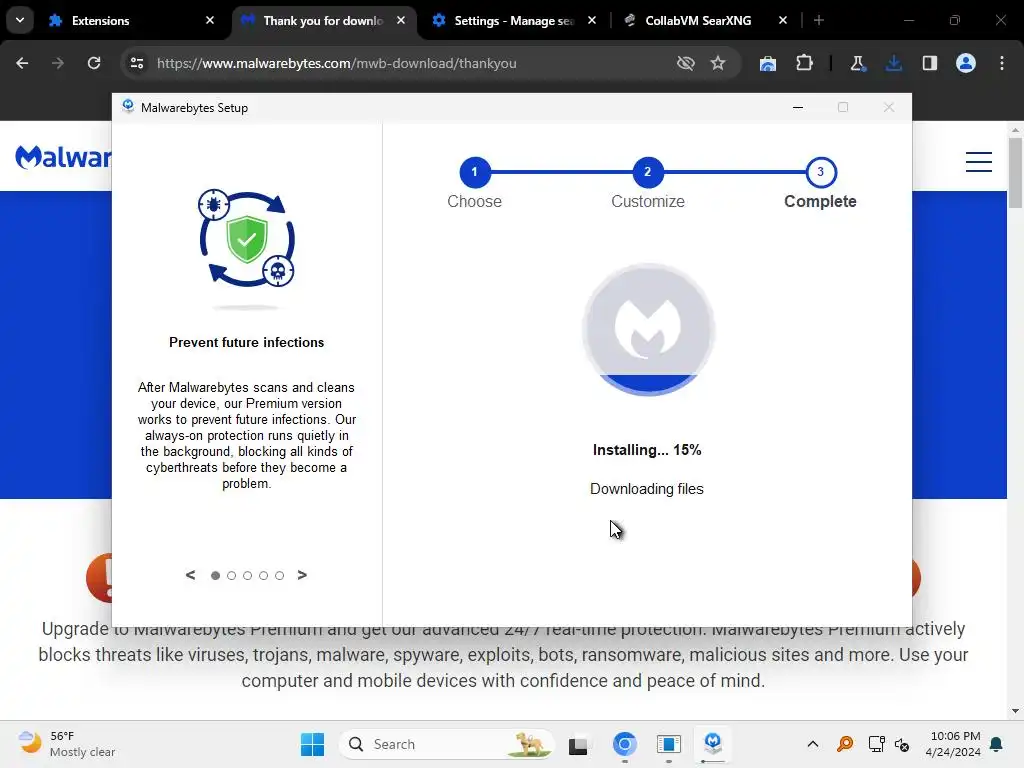Click Downloading files status text
Image resolution: width=1024 pixels, height=768 pixels.
tap(647, 489)
